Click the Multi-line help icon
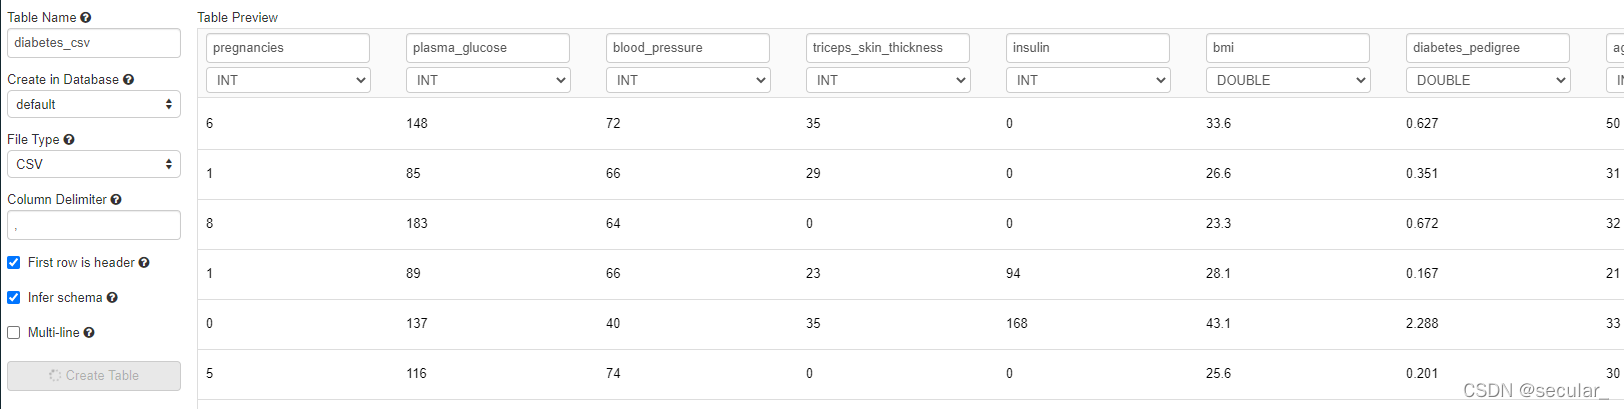The height and width of the screenshot is (409, 1624). (x=89, y=333)
